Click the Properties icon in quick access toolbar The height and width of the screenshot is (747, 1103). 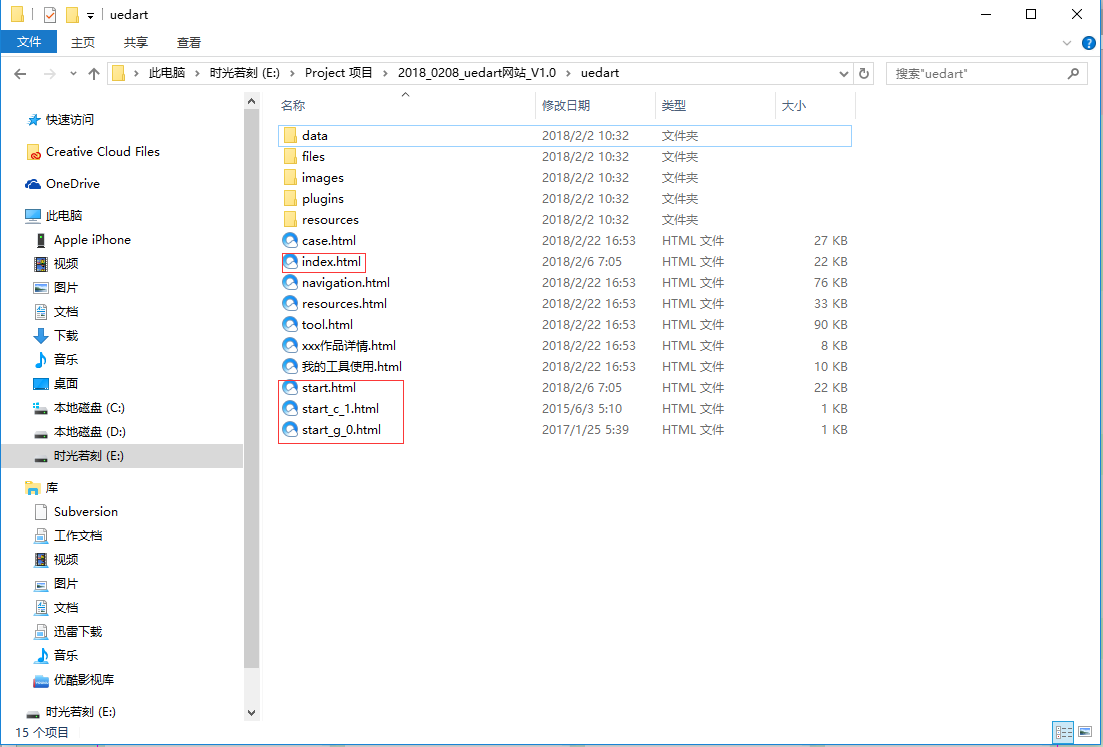(50, 15)
